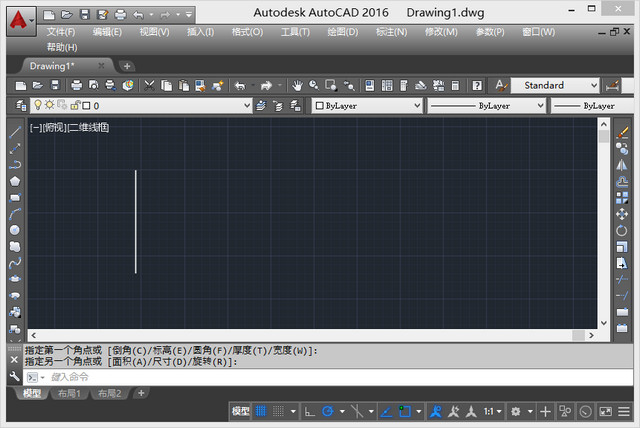This screenshot has height=428, width=640.
Task: Select the Spline draw tool
Action: click(x=15, y=263)
